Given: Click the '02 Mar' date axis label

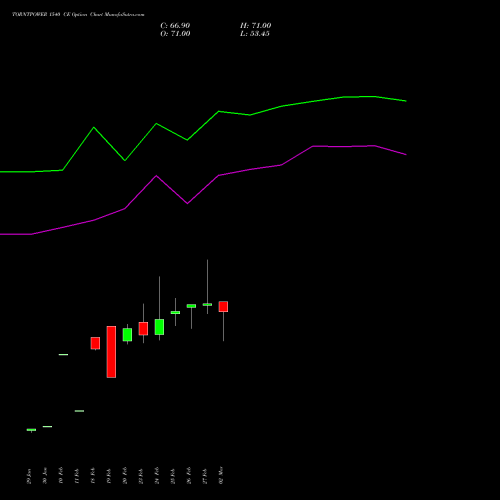Looking at the screenshot, I should pyautogui.click(x=221, y=475).
